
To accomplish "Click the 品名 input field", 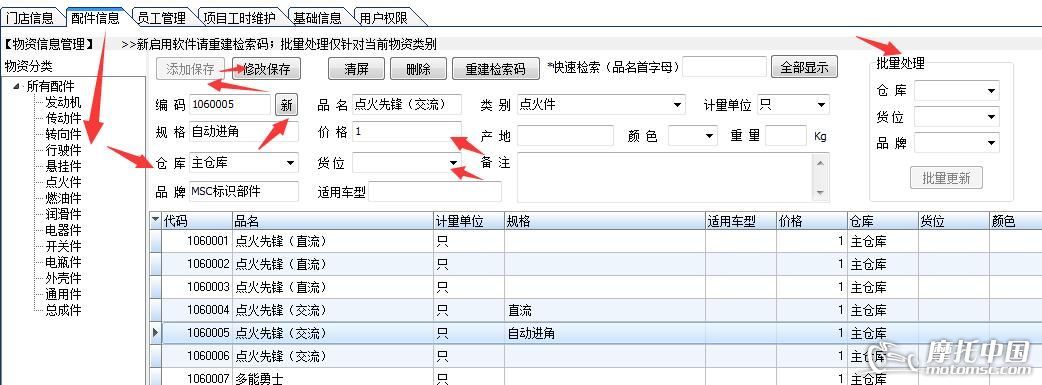I will (x=407, y=104).
